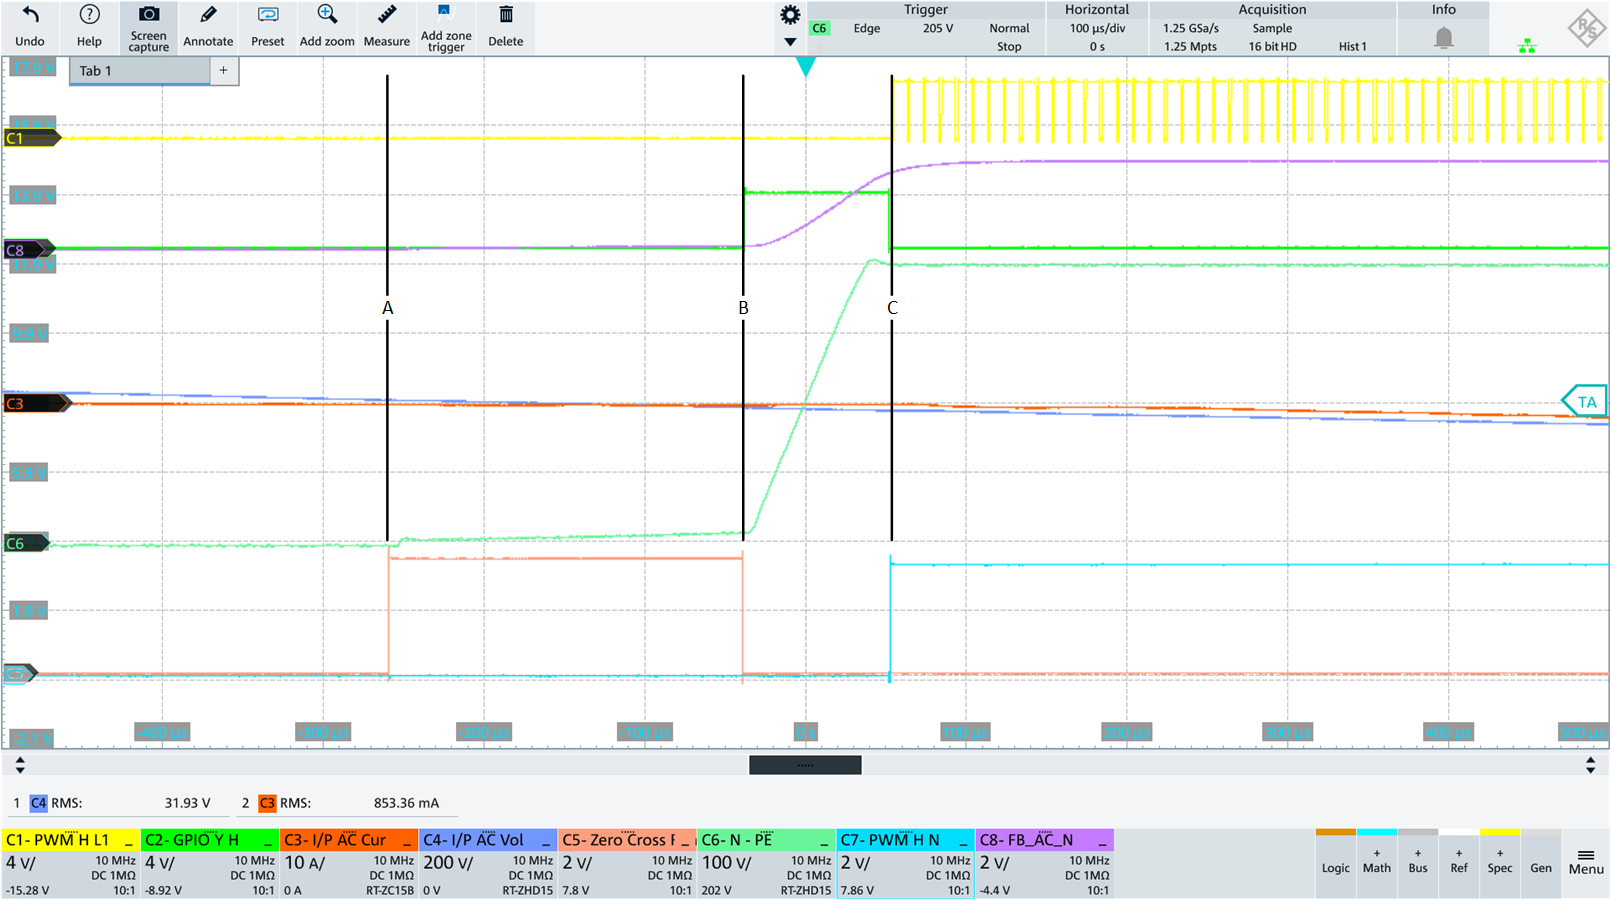The width and height of the screenshot is (1611, 900).
Task: Click the C3 channel level marker
Action: pyautogui.click(x=36, y=404)
